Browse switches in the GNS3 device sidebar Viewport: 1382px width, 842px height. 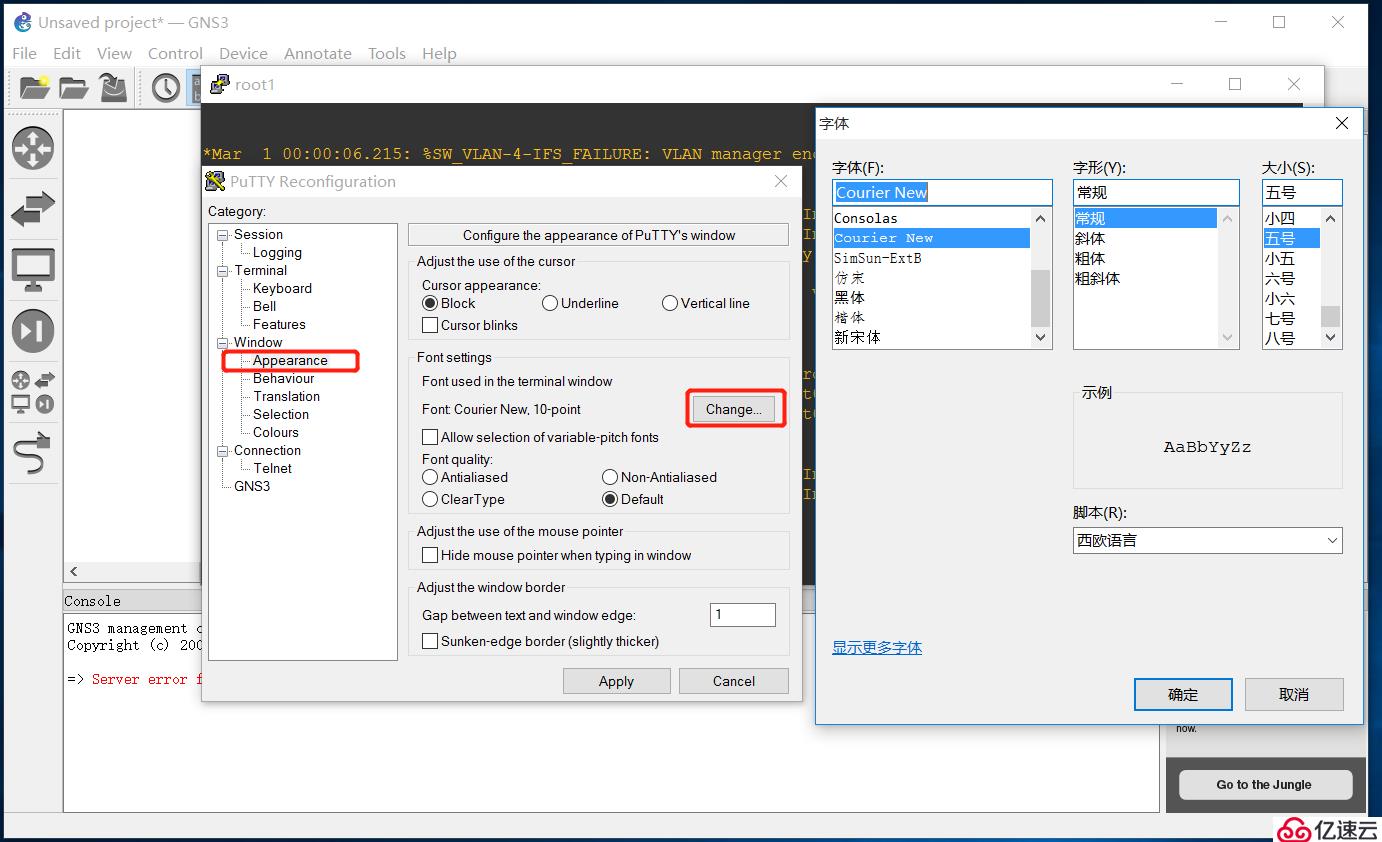tap(33, 209)
